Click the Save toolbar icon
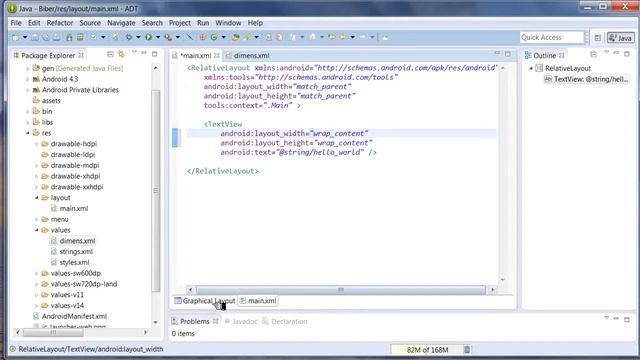 click(35, 37)
